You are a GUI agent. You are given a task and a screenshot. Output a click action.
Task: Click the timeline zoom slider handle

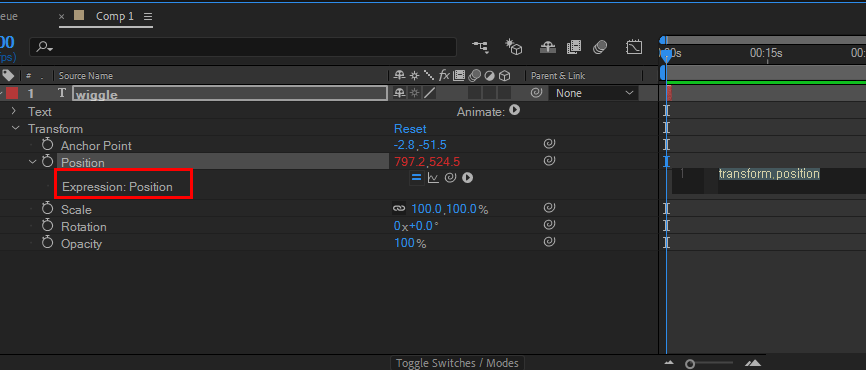click(x=689, y=363)
